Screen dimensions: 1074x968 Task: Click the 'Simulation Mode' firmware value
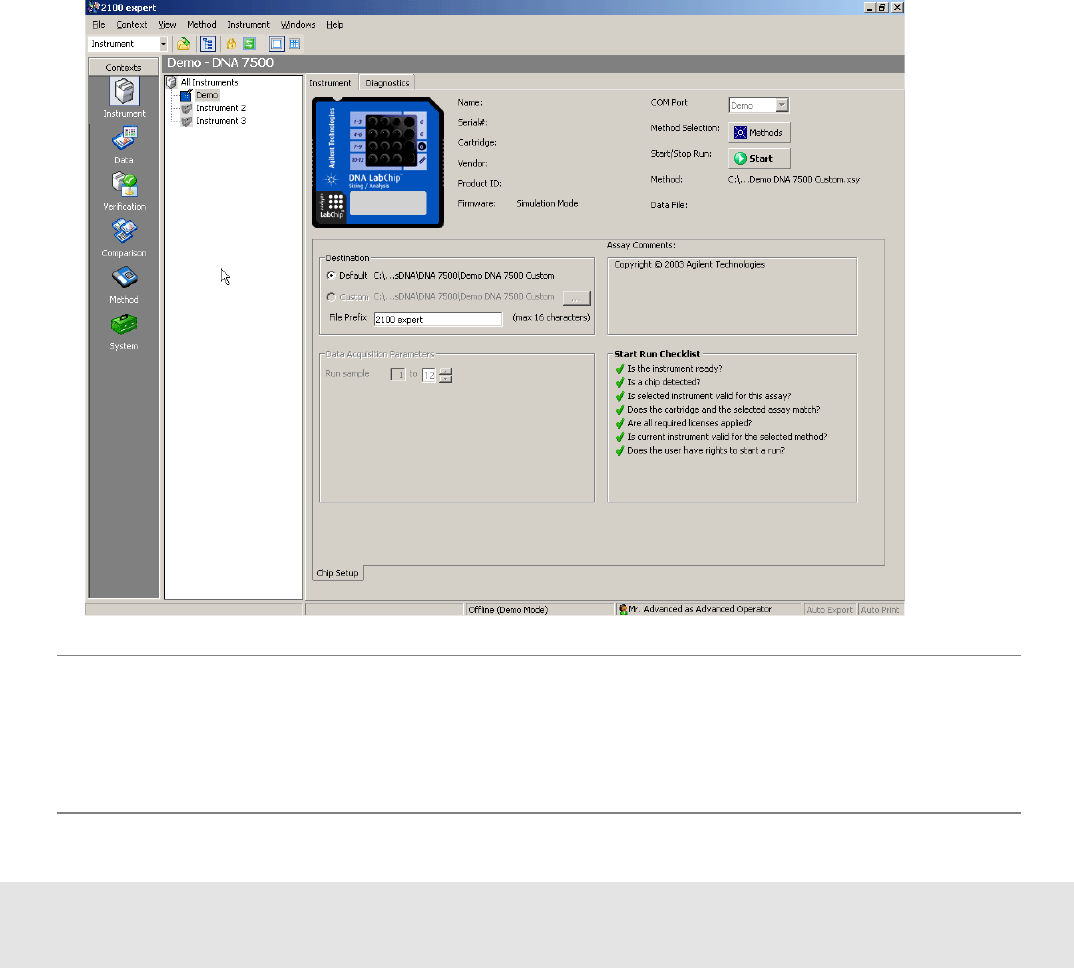click(547, 203)
